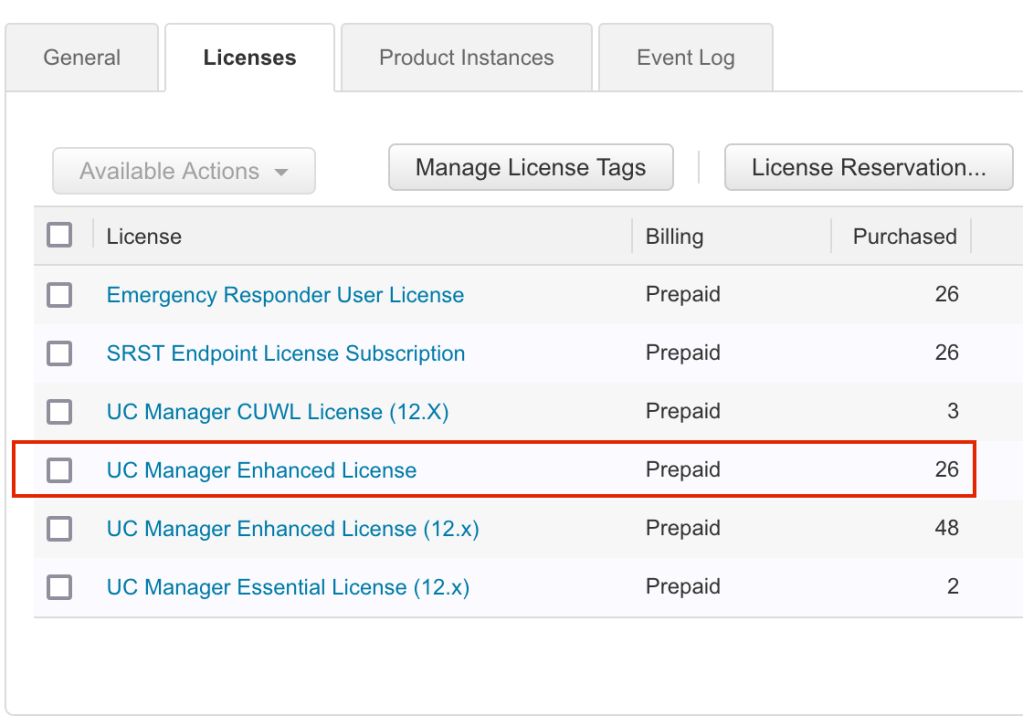Sort by the Purchased column header
Viewport: 1023px width, 716px height.
[x=904, y=237]
